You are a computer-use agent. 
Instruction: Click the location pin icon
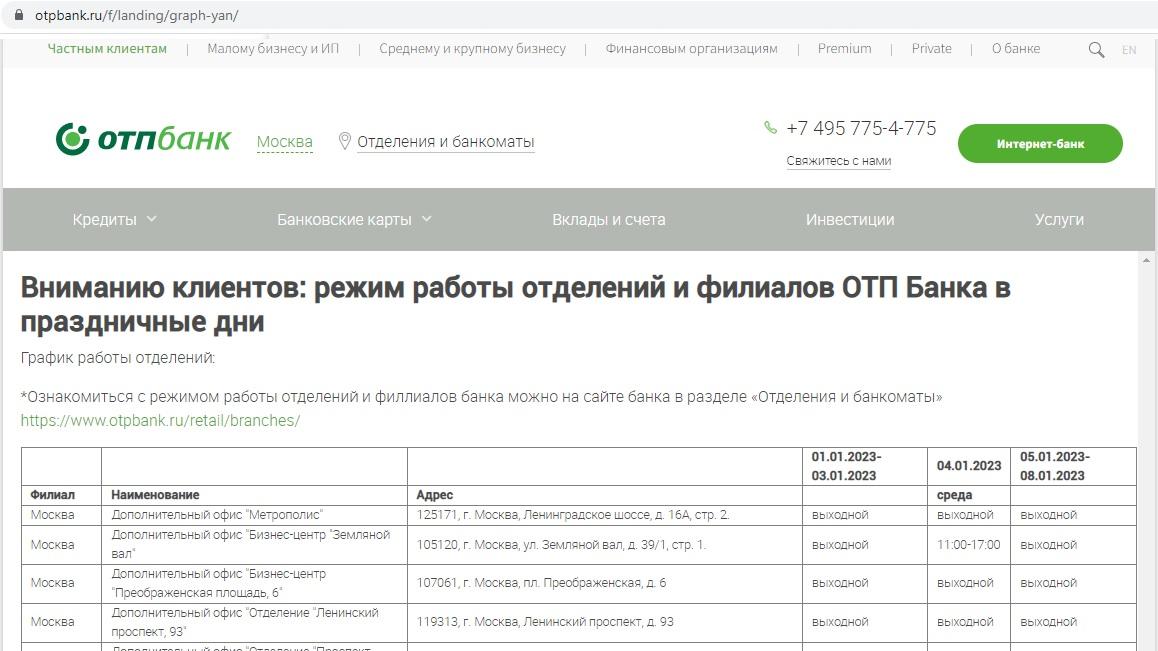(344, 140)
